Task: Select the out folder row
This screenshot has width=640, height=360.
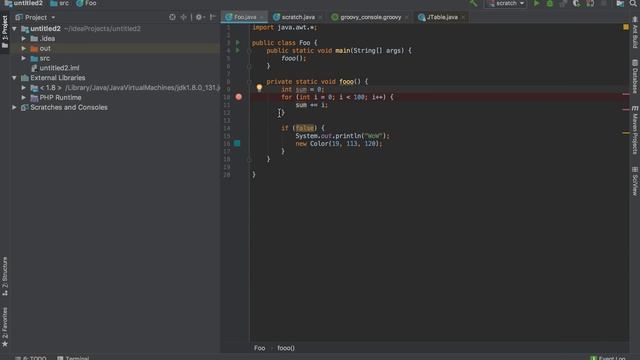Action: tap(115, 48)
